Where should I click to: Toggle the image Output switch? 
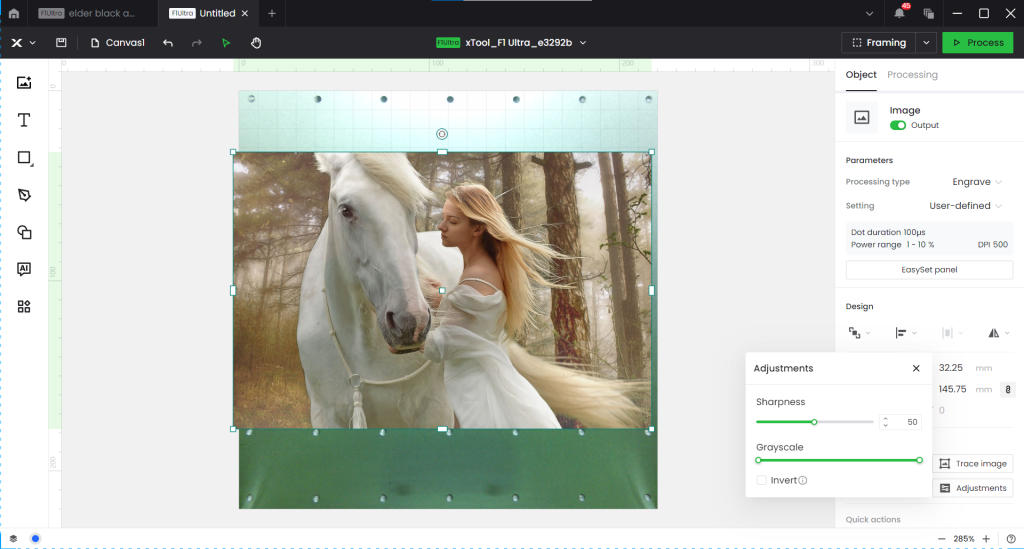point(898,125)
